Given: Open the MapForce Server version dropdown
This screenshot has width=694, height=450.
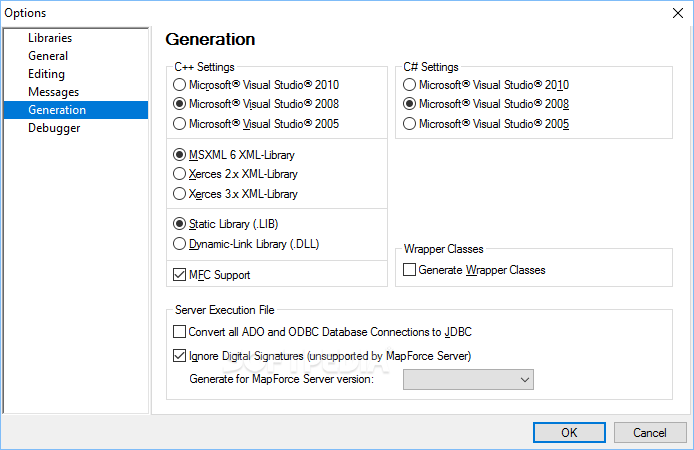Looking at the screenshot, I should pyautogui.click(x=468, y=380).
